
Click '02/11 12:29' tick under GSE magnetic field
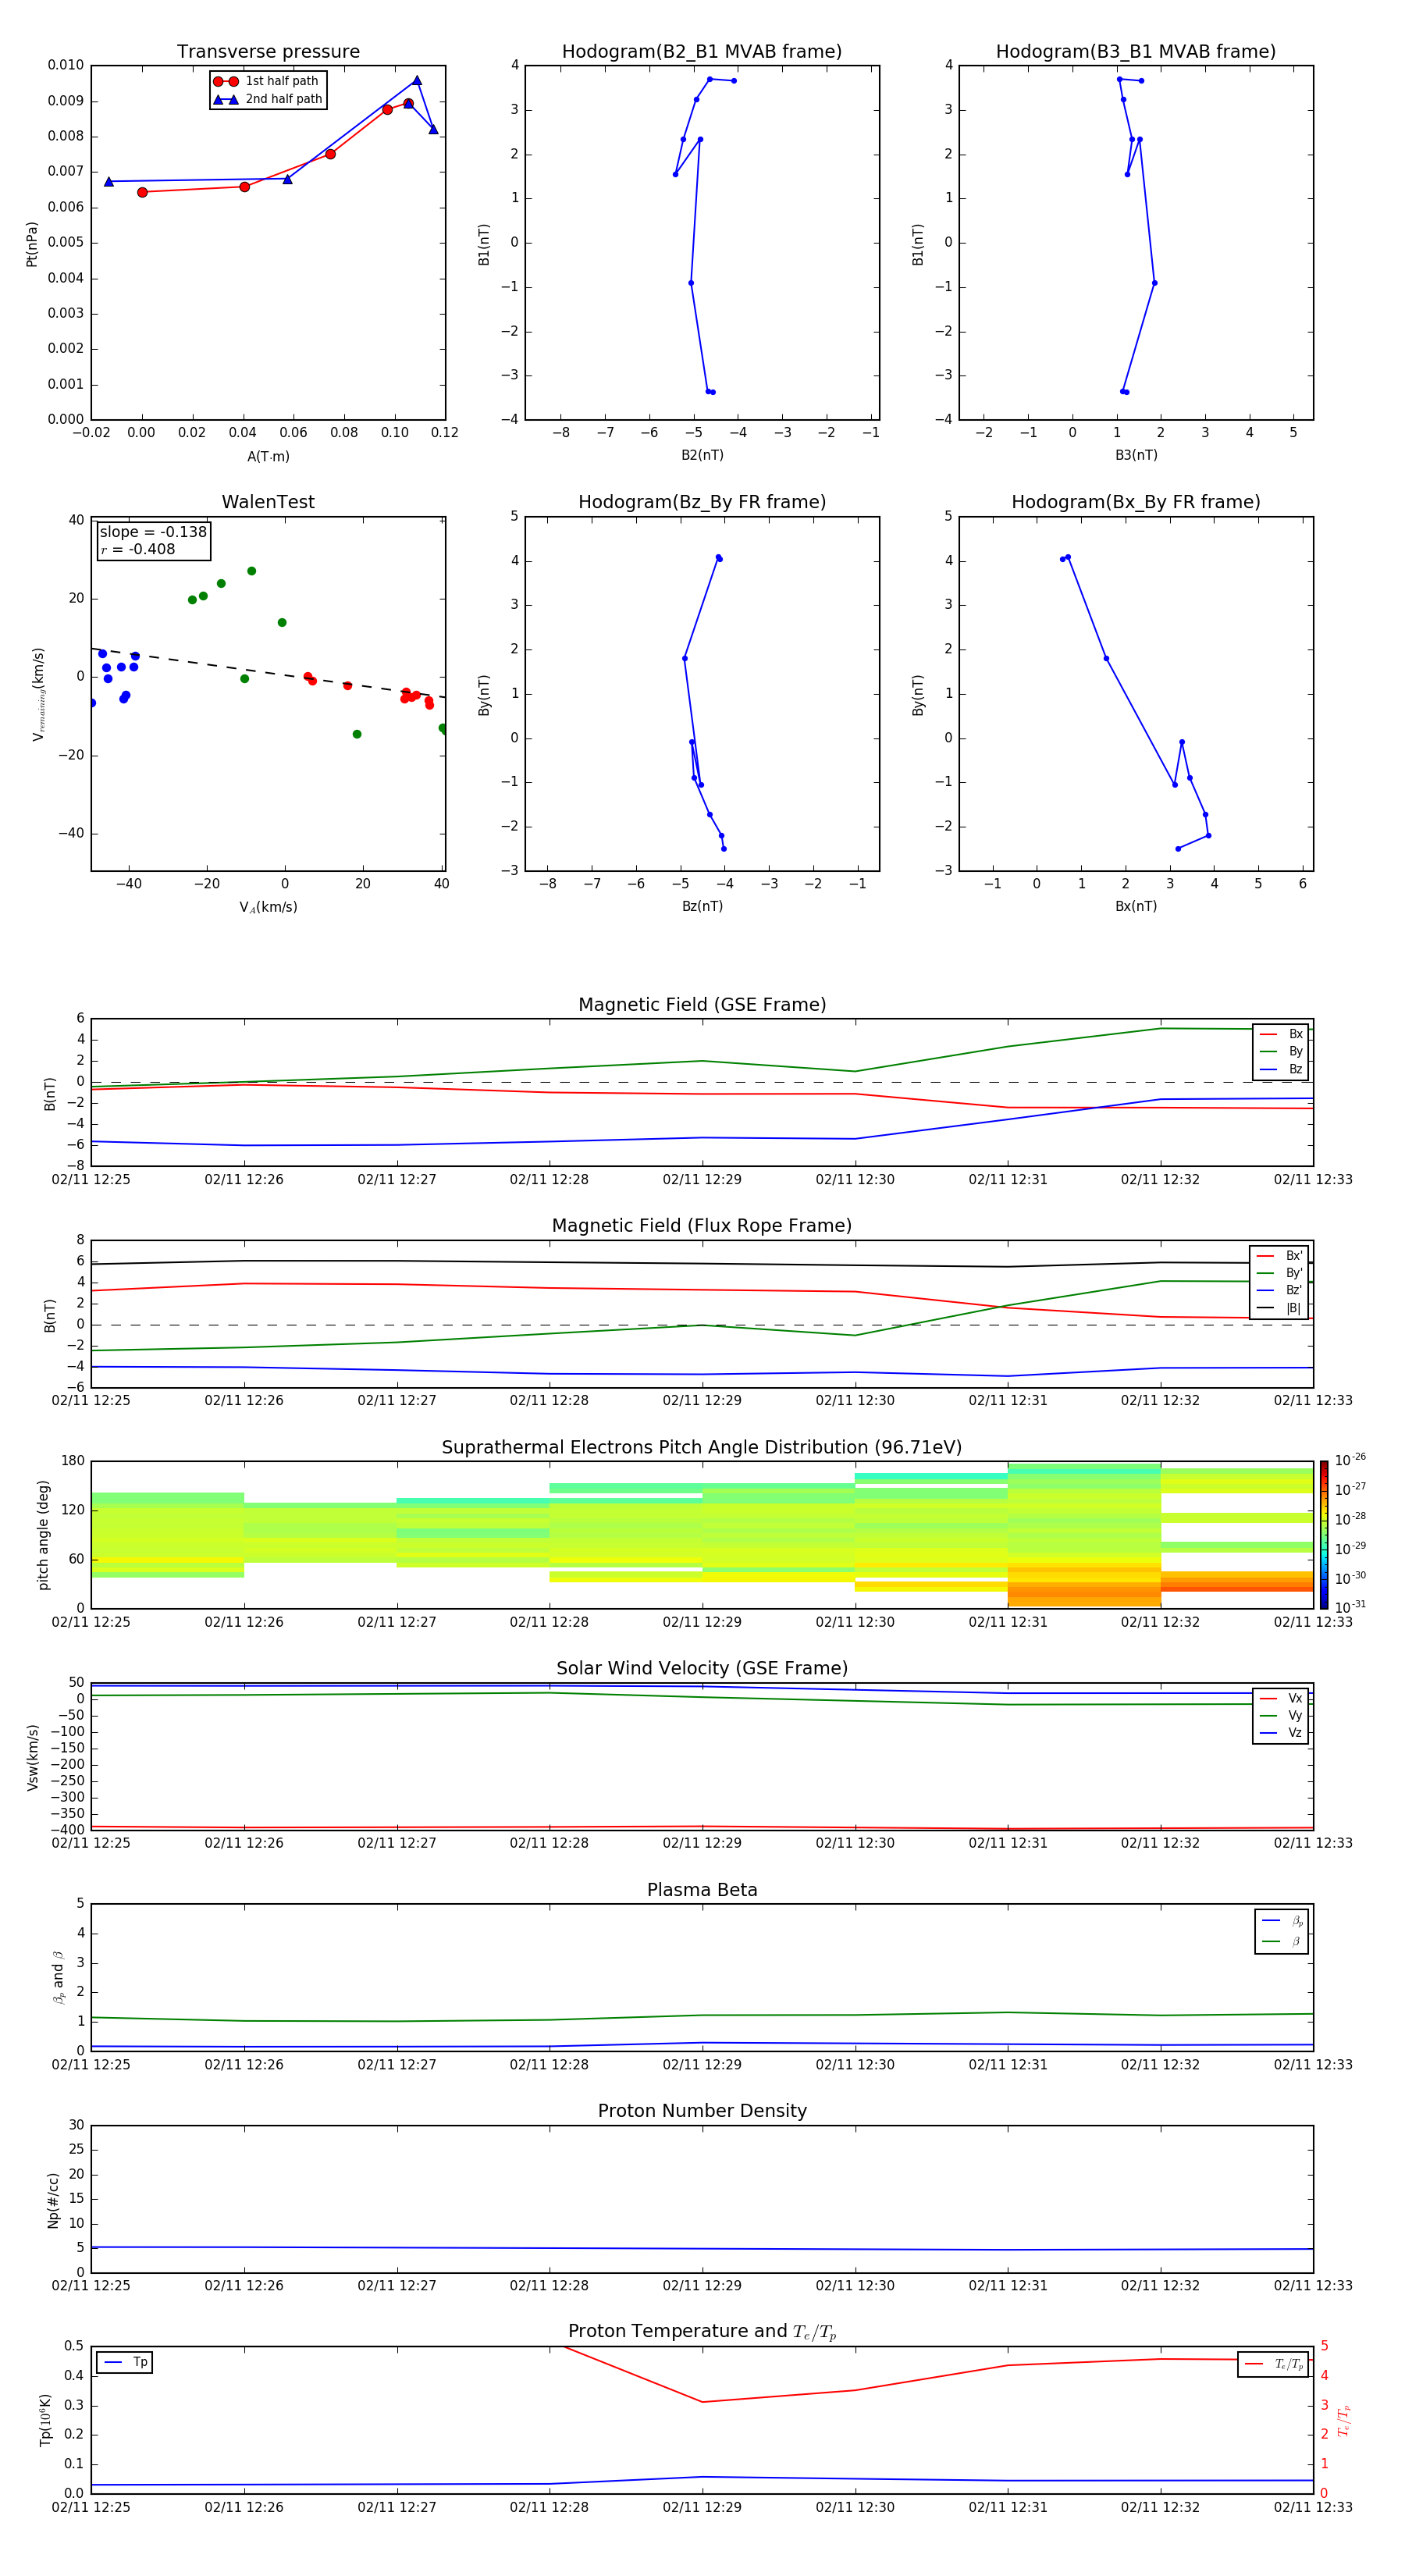pos(702,1180)
